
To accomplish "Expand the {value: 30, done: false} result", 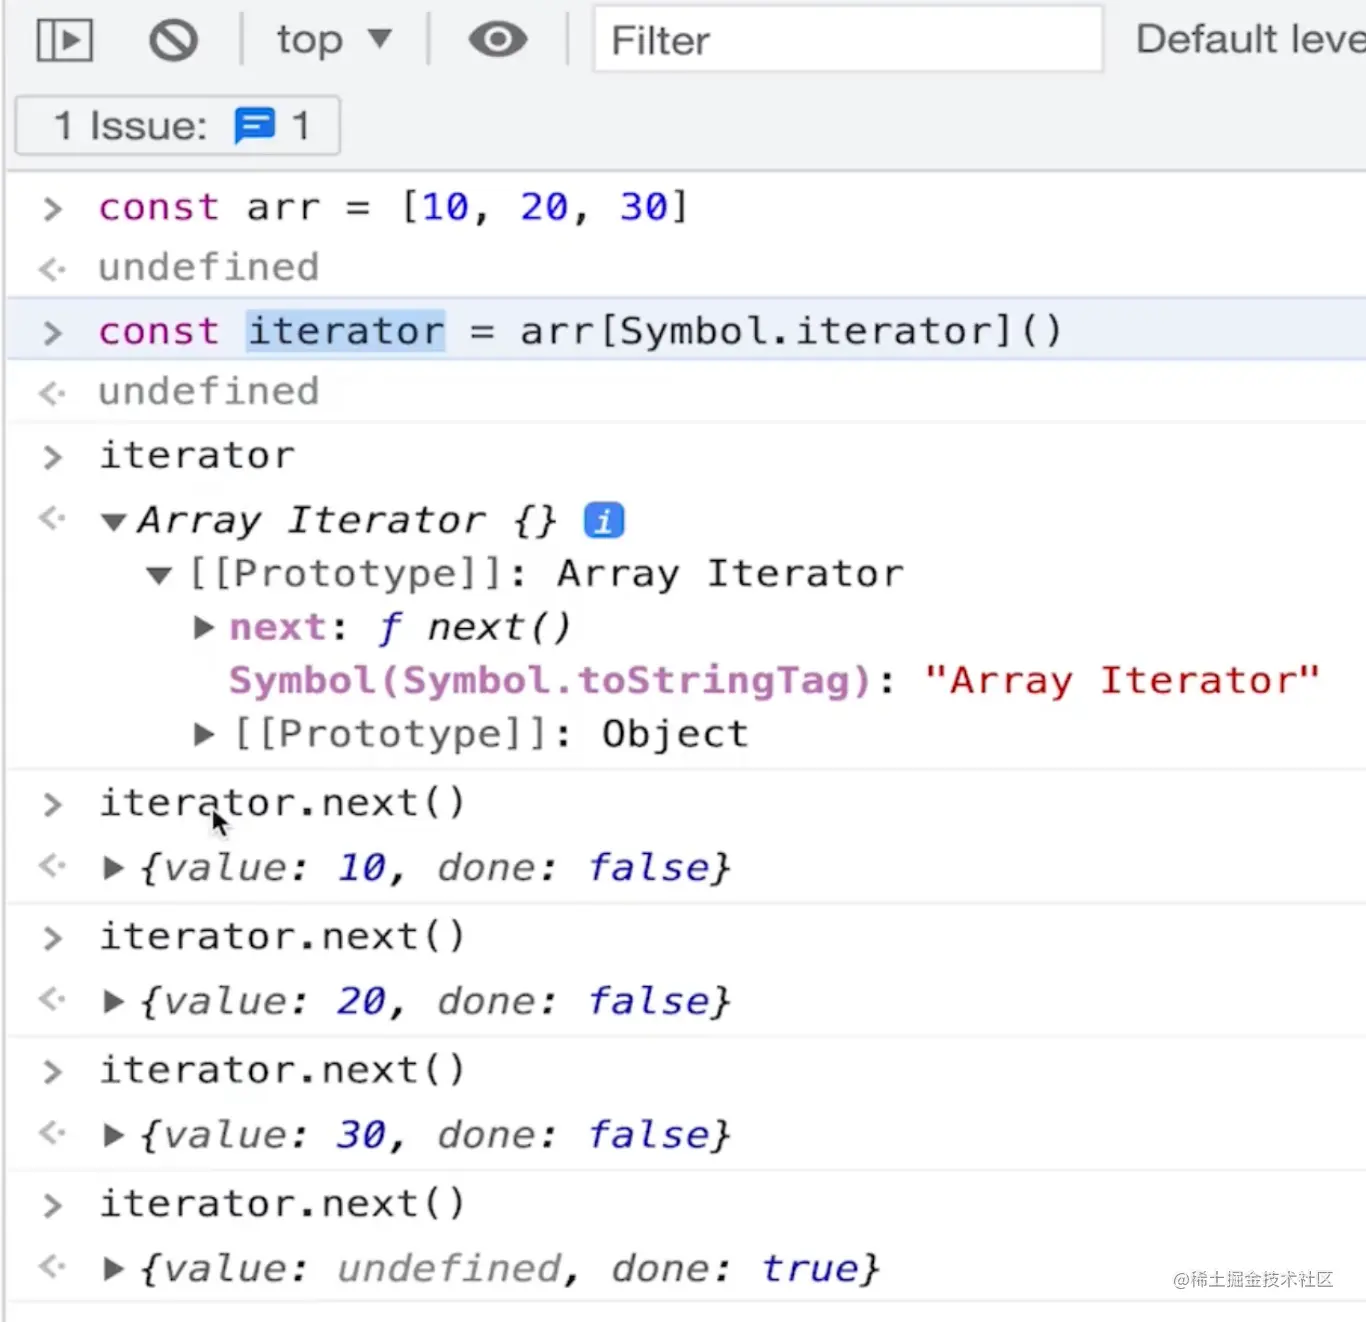I will [x=114, y=1135].
